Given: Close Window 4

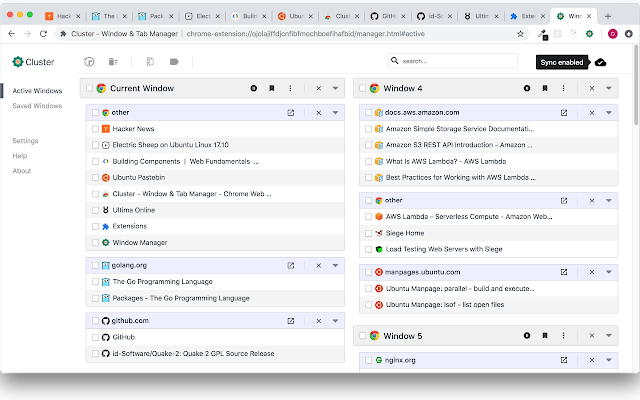Looking at the screenshot, I should [x=592, y=88].
